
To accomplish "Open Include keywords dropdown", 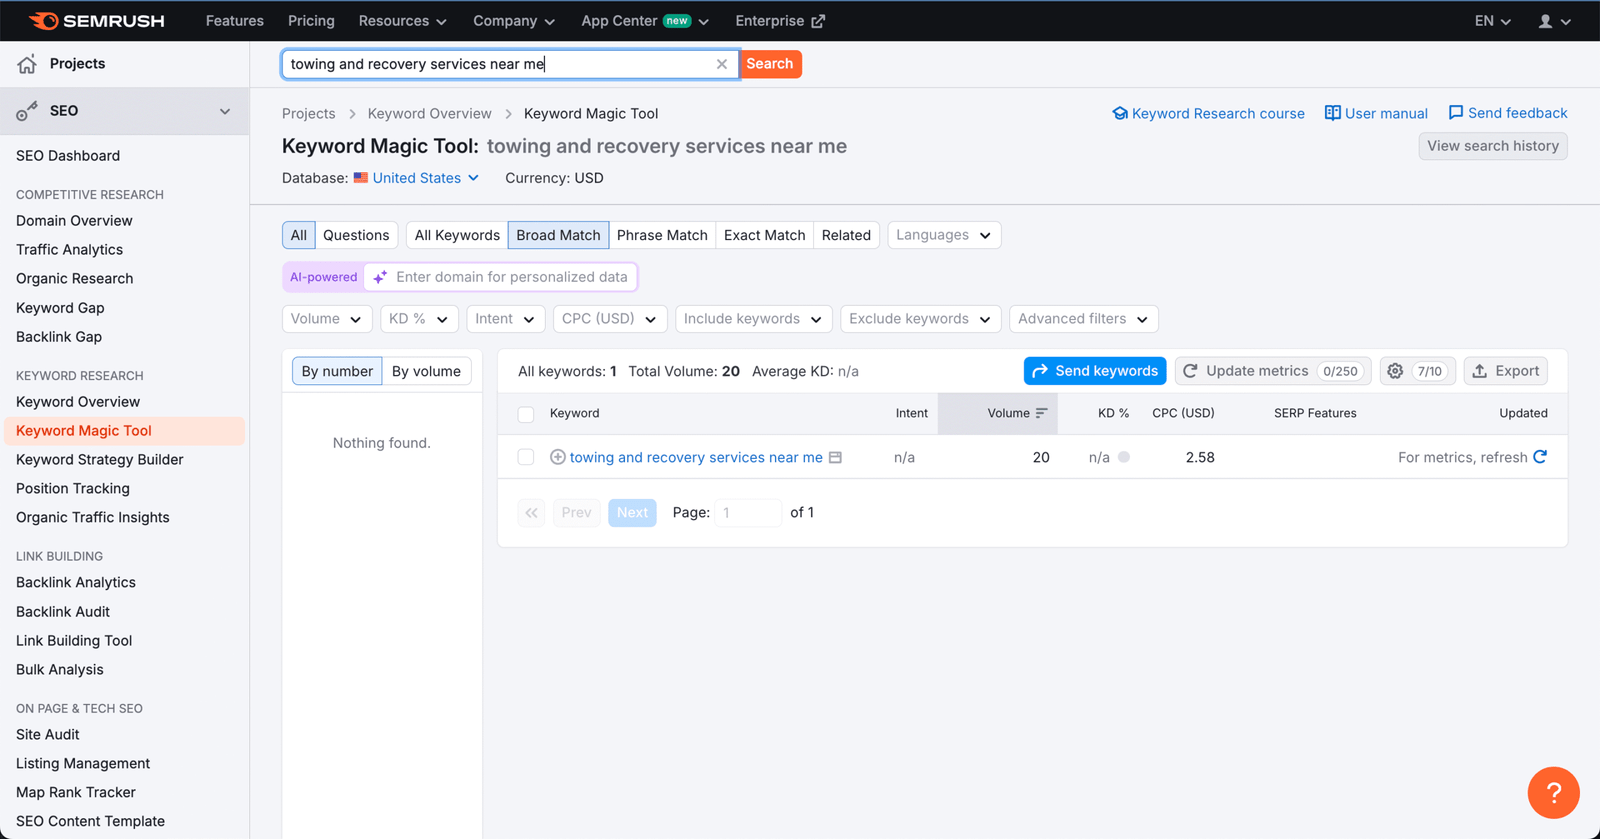I will [x=754, y=319].
